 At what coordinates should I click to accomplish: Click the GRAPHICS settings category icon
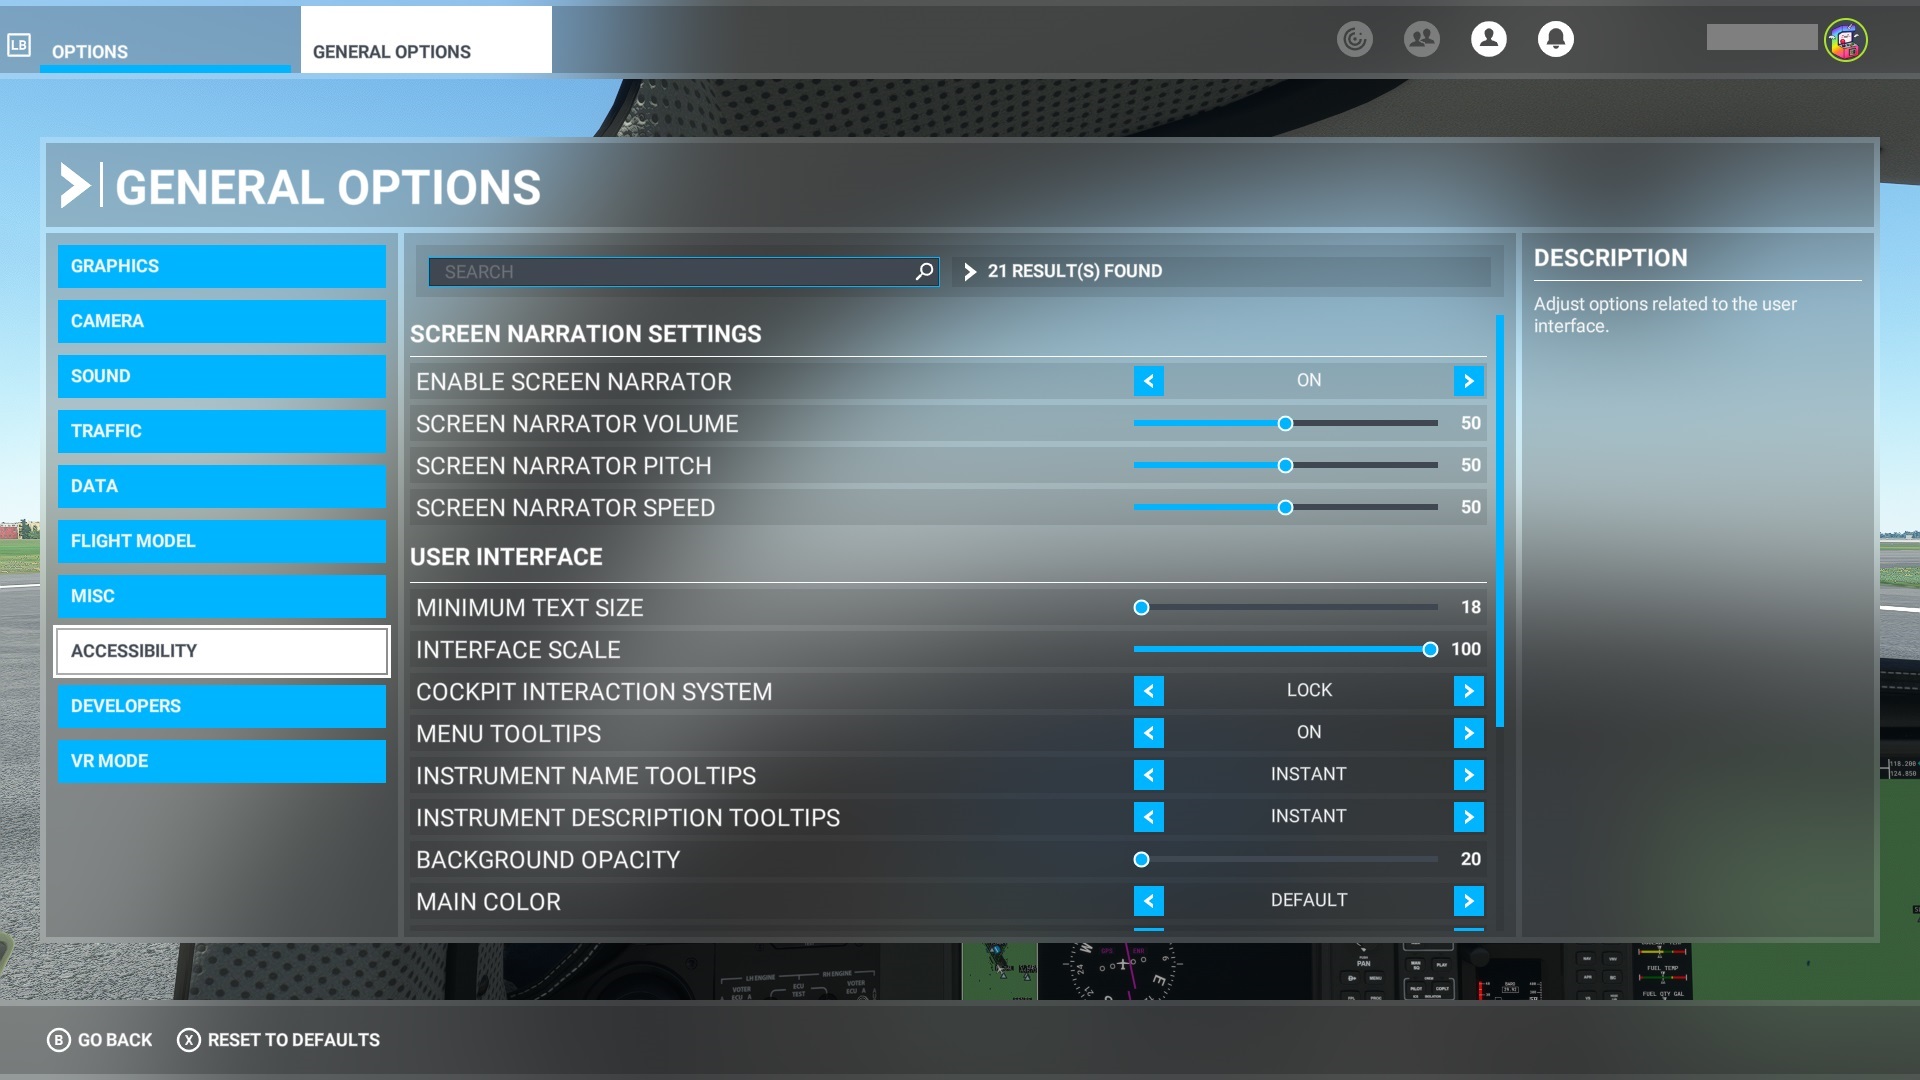[x=222, y=265]
